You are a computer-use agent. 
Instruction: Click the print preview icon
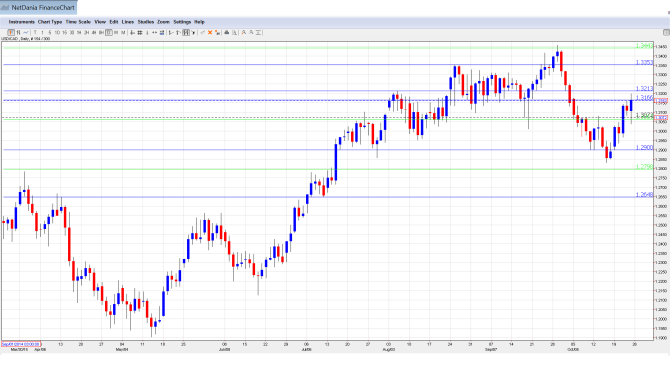click(x=234, y=32)
